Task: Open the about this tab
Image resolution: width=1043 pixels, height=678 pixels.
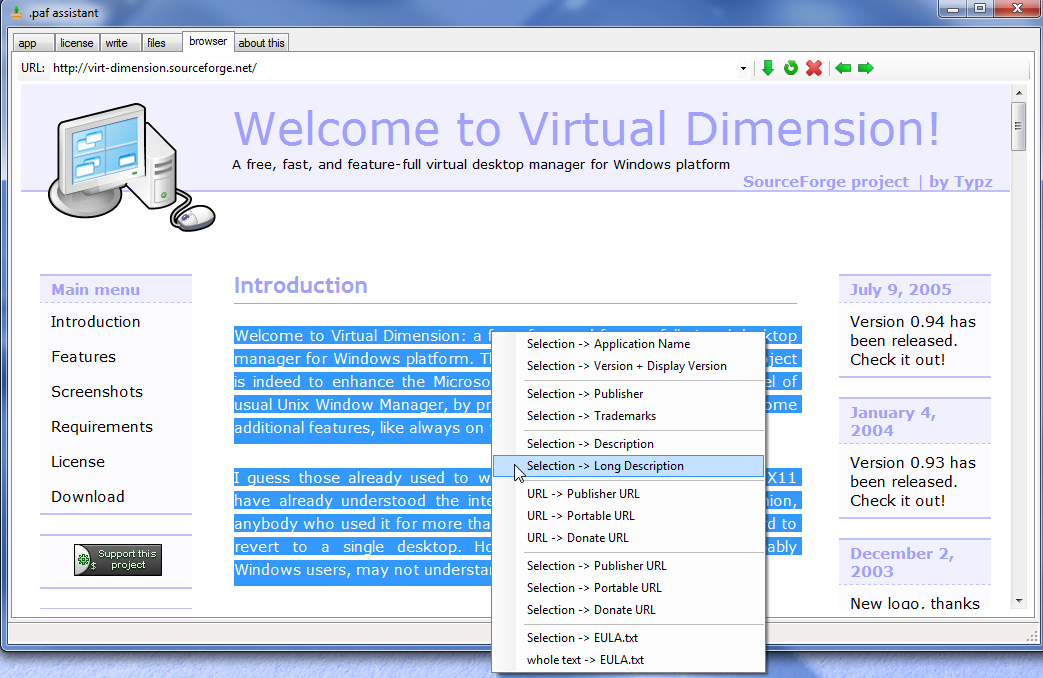Action: [x=261, y=43]
